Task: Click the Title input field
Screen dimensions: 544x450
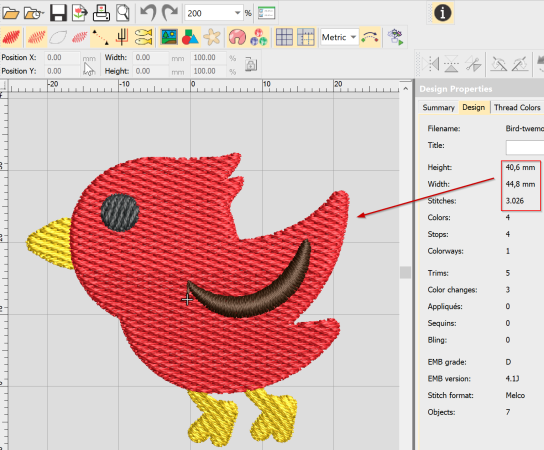Action: tap(525, 147)
